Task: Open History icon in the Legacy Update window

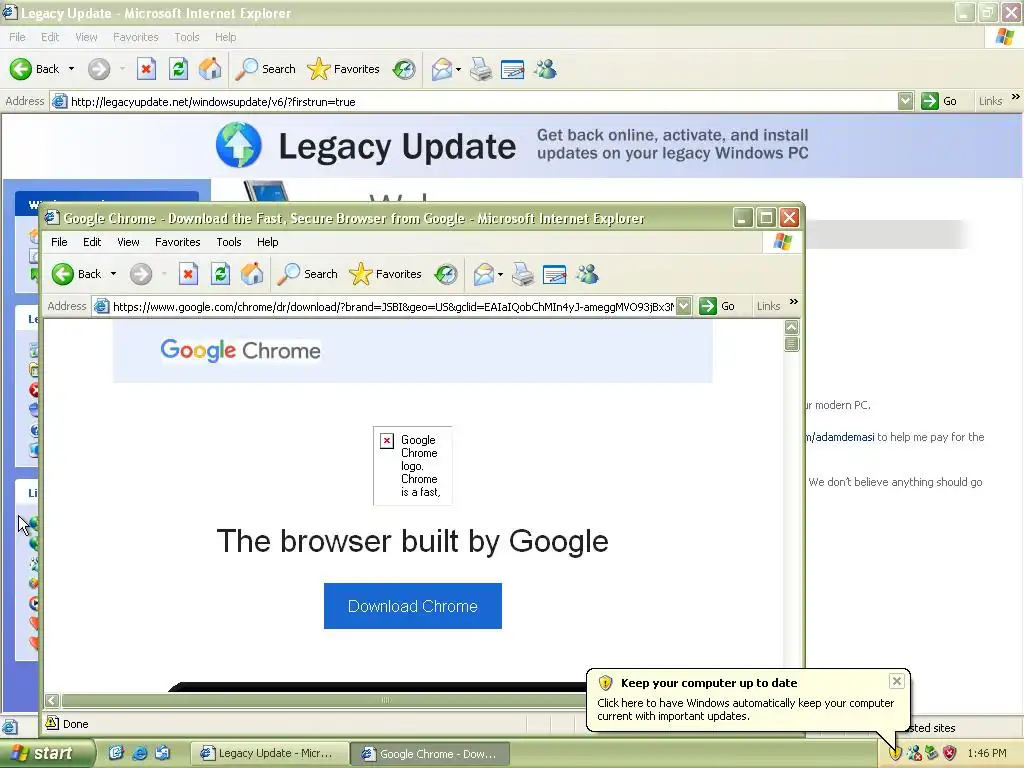Action: [x=404, y=69]
